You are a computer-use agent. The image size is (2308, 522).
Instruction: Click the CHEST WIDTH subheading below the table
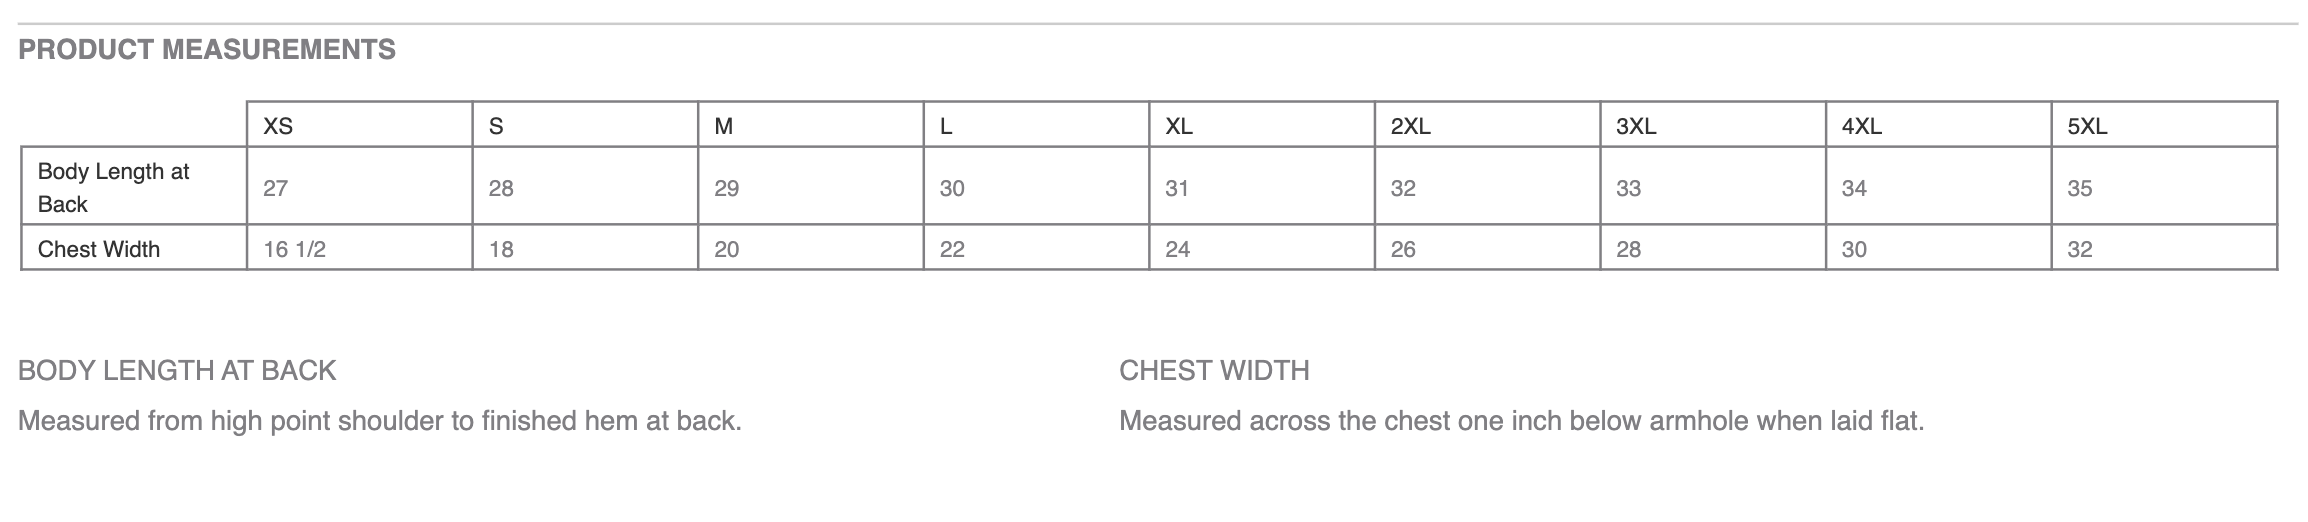pos(1214,371)
